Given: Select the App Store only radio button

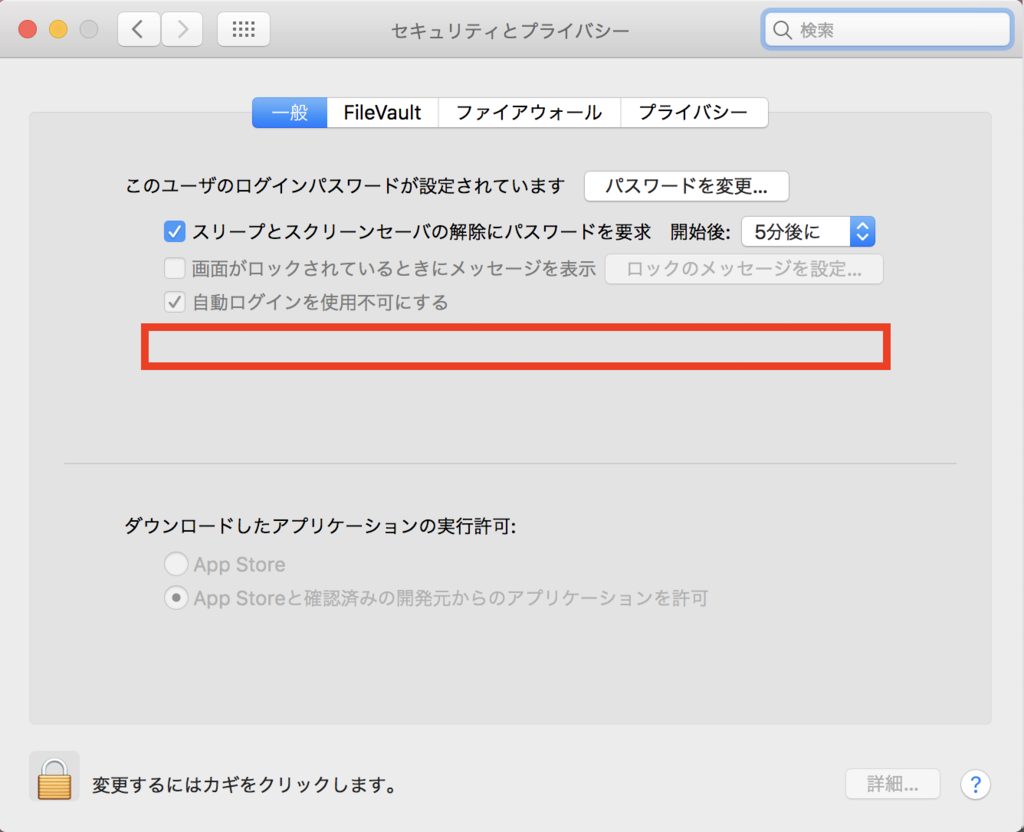Looking at the screenshot, I should point(176,564).
